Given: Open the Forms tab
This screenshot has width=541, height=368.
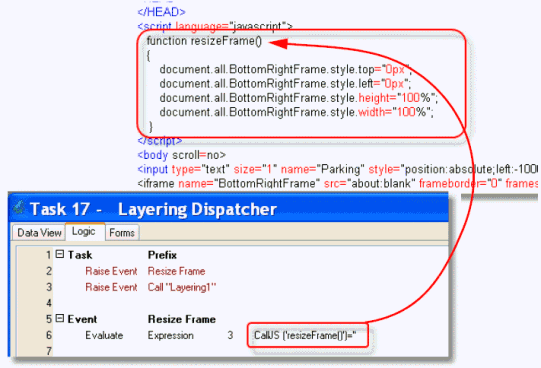Looking at the screenshot, I should [x=122, y=232].
